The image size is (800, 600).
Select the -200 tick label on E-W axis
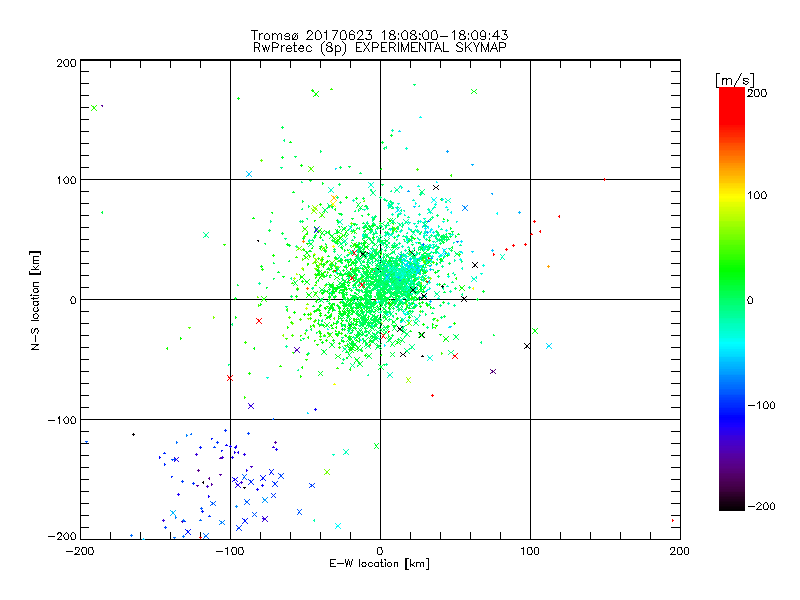(80, 551)
